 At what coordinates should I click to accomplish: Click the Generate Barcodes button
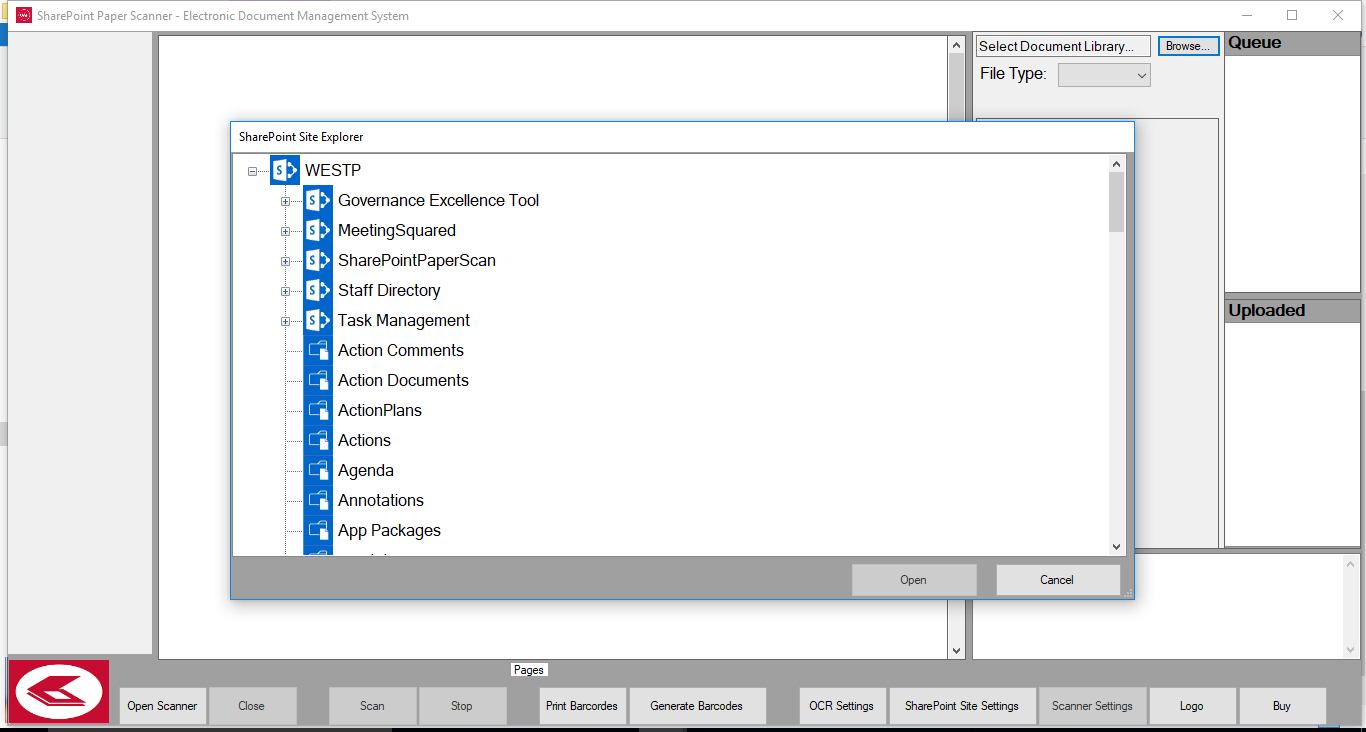pos(697,706)
